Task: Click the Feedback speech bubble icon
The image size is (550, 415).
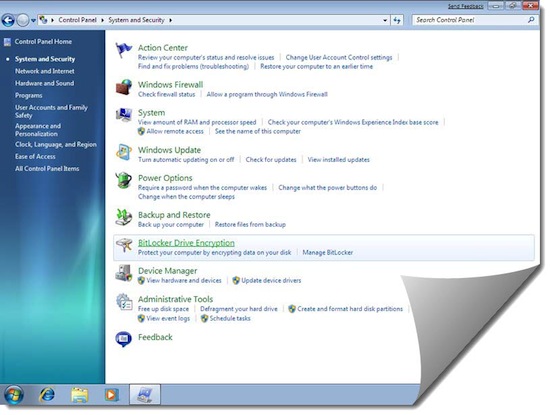Action: [123, 339]
